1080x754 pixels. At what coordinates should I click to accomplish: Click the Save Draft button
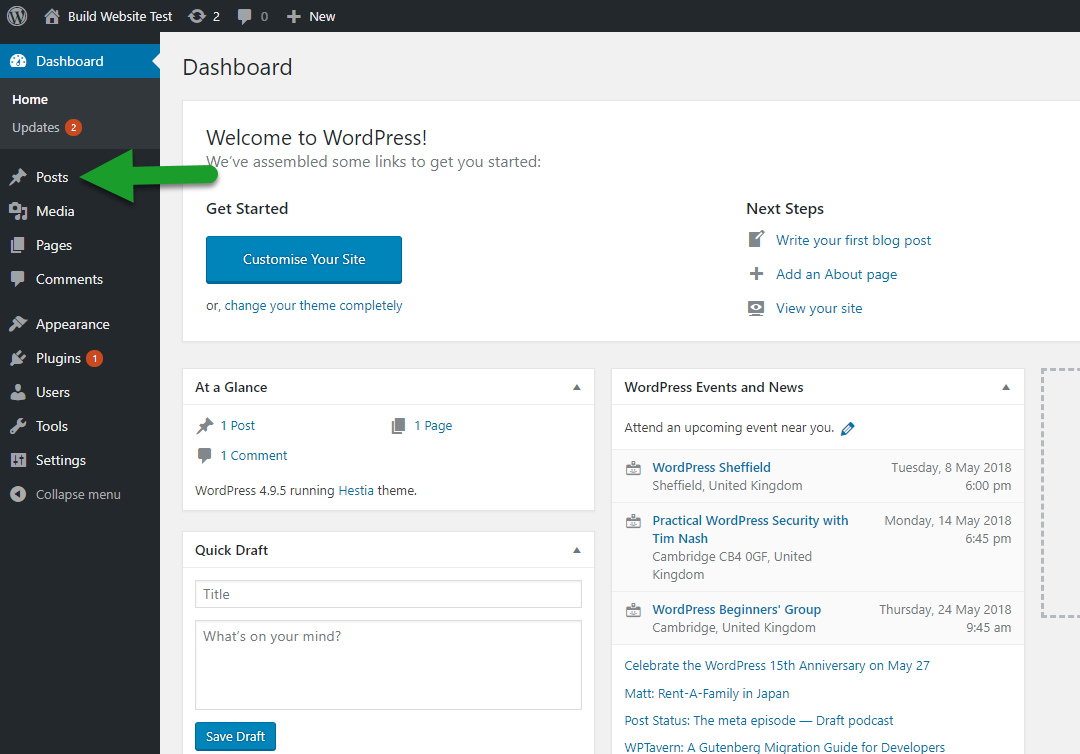coord(236,737)
